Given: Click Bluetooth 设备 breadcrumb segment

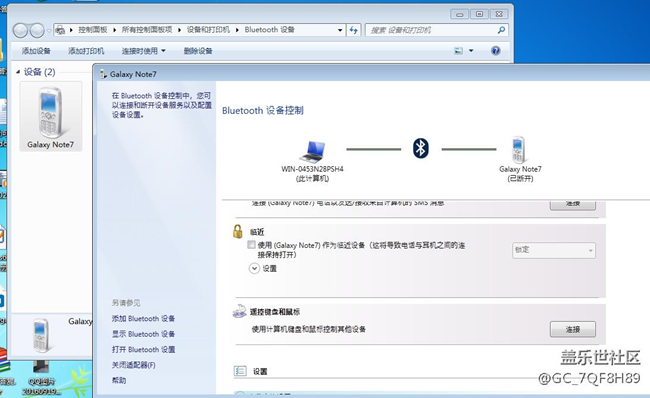Looking at the screenshot, I should pyautogui.click(x=269, y=30).
